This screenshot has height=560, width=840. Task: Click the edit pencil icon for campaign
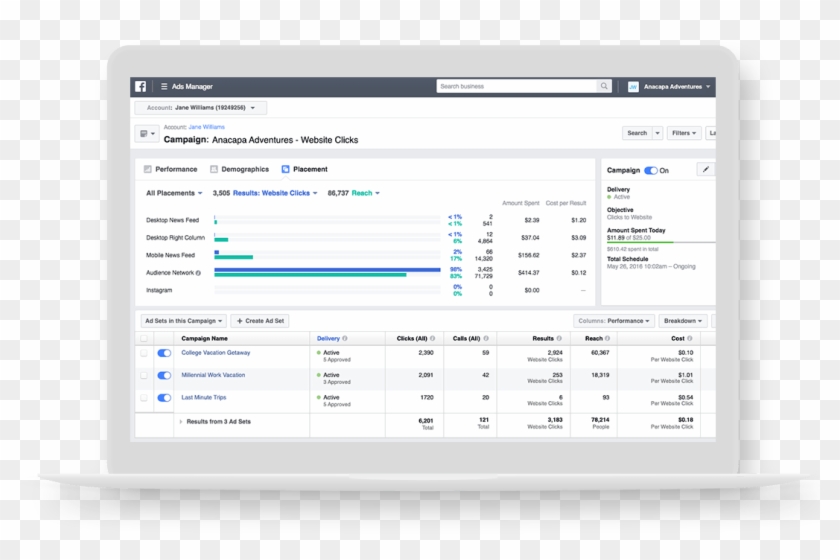(705, 170)
